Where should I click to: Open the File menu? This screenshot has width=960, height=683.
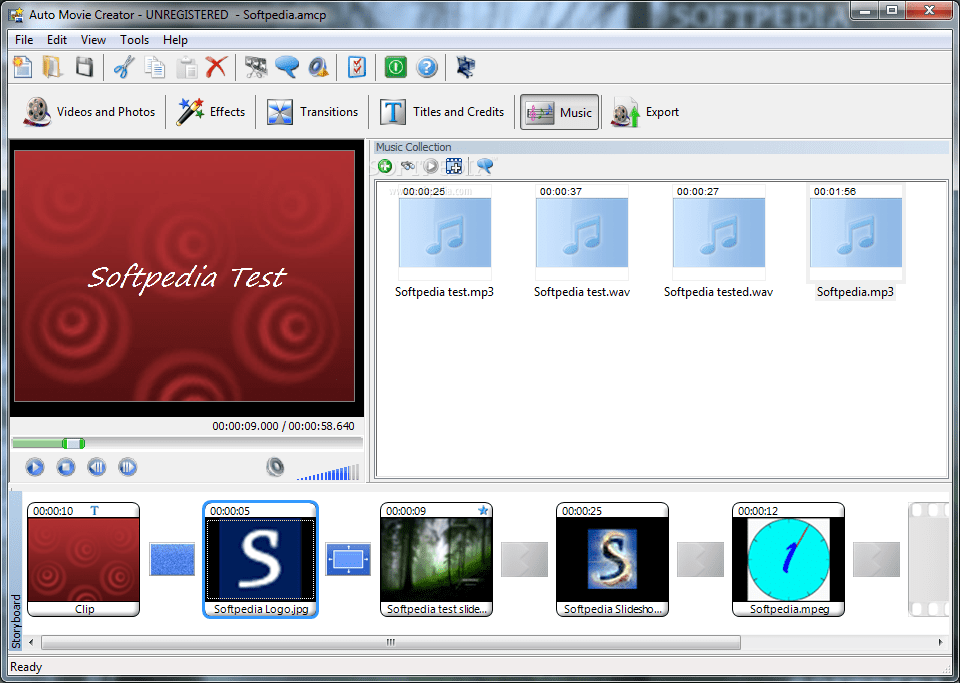click(x=23, y=40)
